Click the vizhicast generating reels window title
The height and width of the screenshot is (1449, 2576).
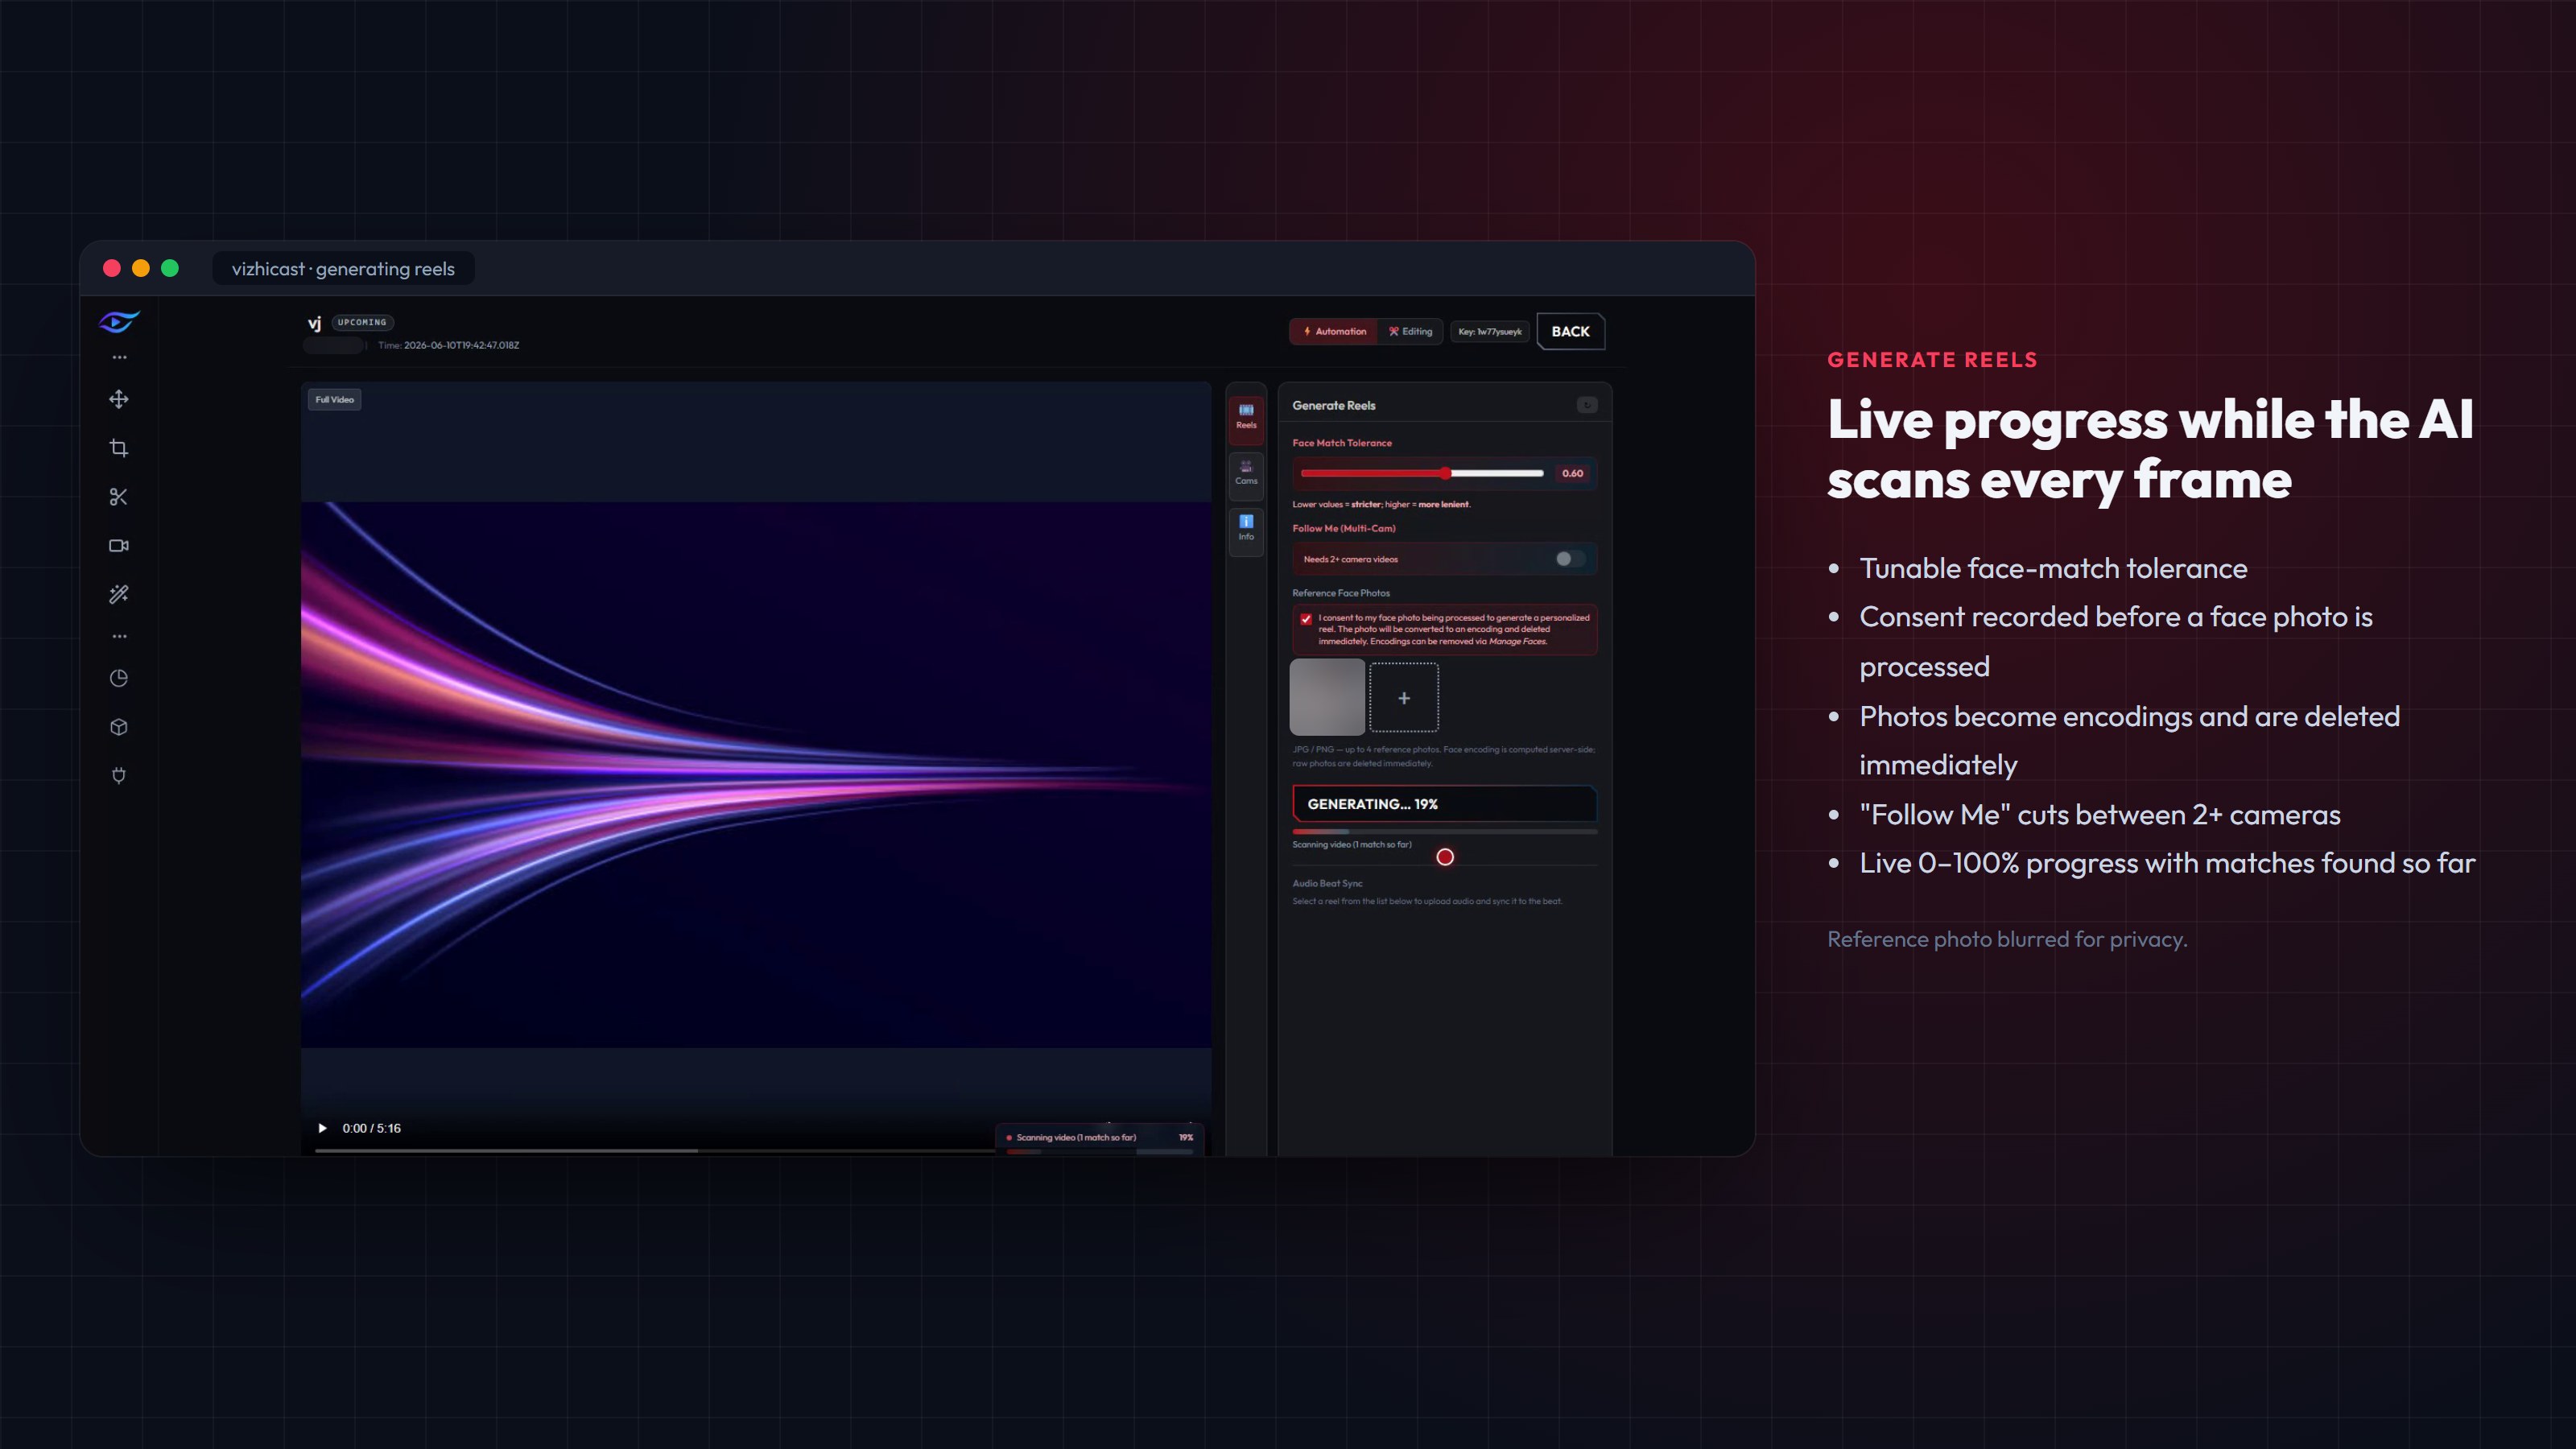343,269
